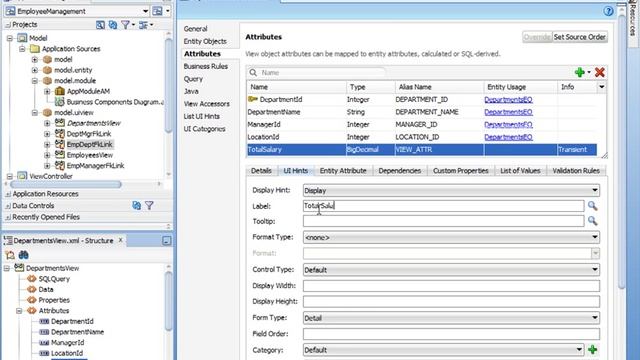Search label text resource magnifier icon
This screenshot has height=360, width=640.
[593, 206]
